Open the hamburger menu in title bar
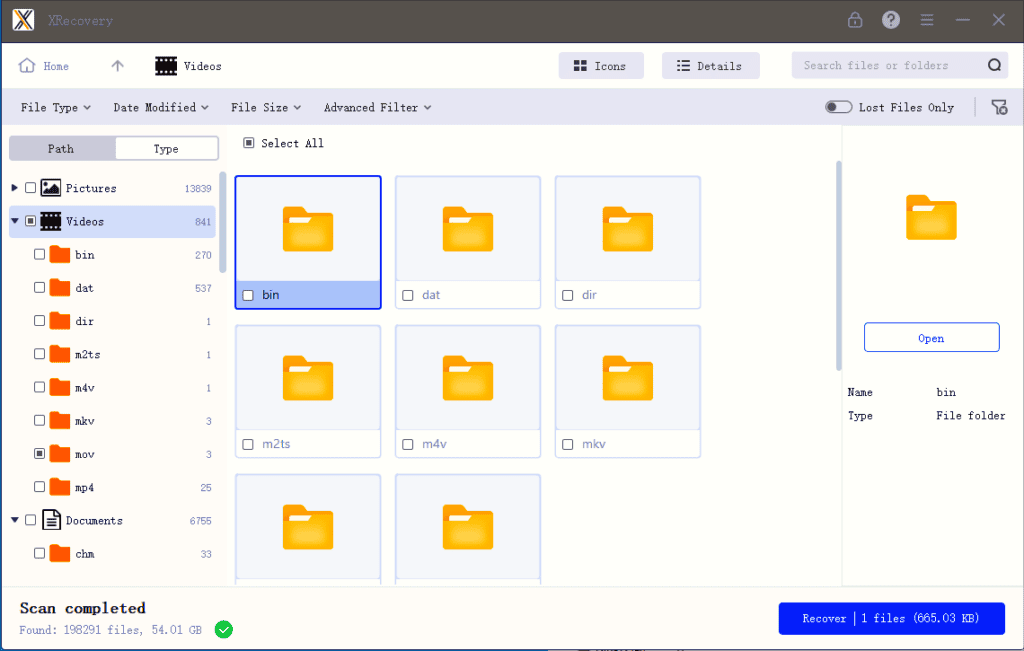 pyautogui.click(x=927, y=20)
